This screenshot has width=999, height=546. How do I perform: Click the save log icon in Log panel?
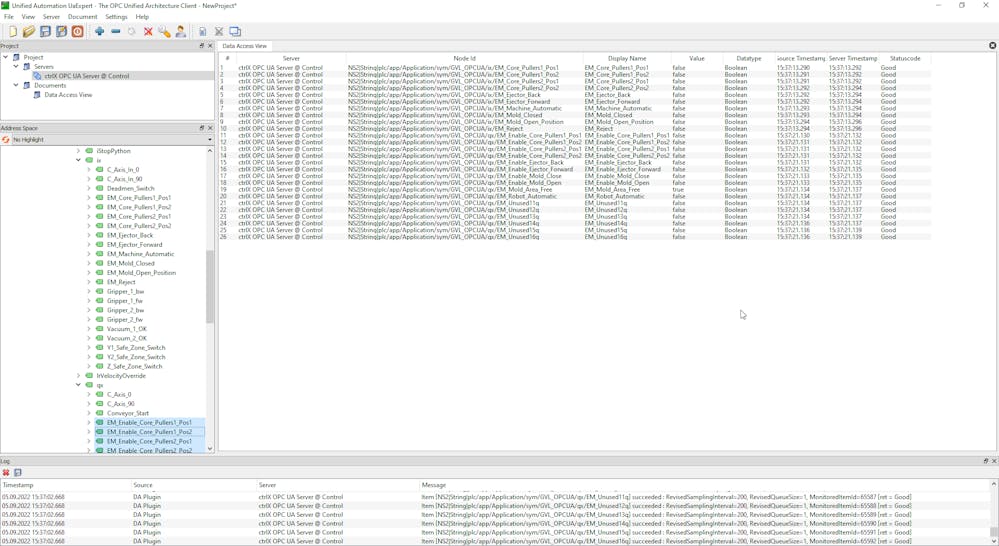click(18, 473)
